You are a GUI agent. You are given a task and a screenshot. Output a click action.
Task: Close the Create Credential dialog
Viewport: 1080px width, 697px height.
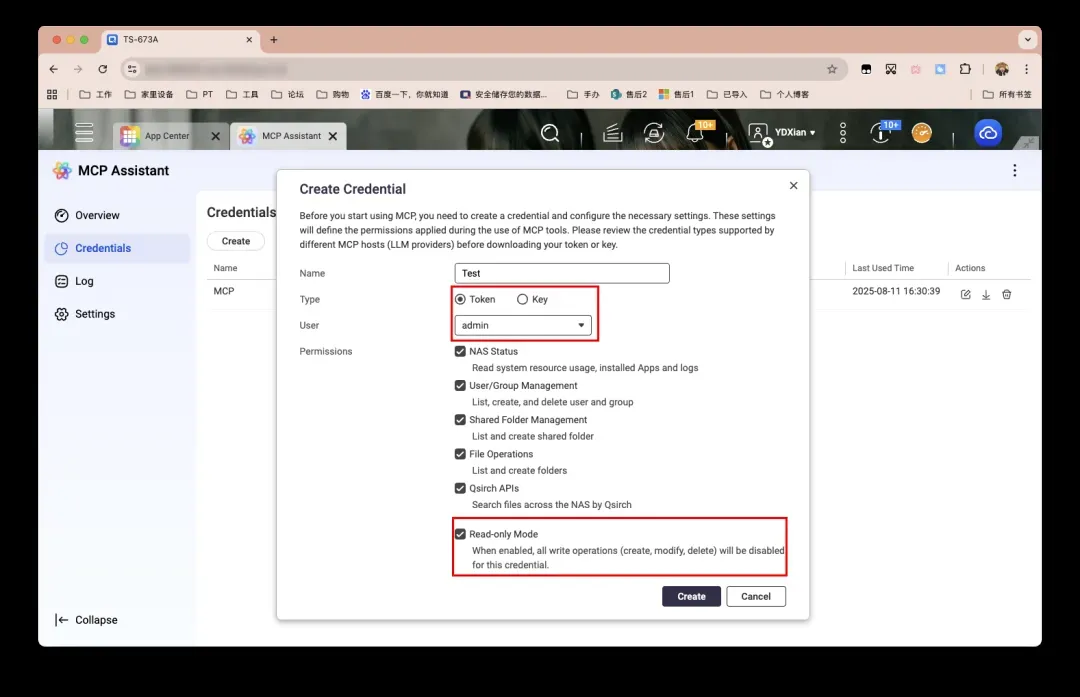(x=793, y=186)
